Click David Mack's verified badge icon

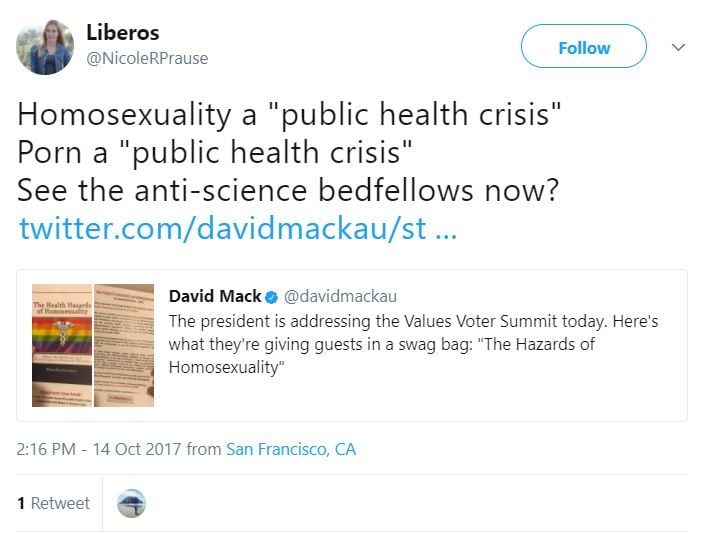point(270,297)
